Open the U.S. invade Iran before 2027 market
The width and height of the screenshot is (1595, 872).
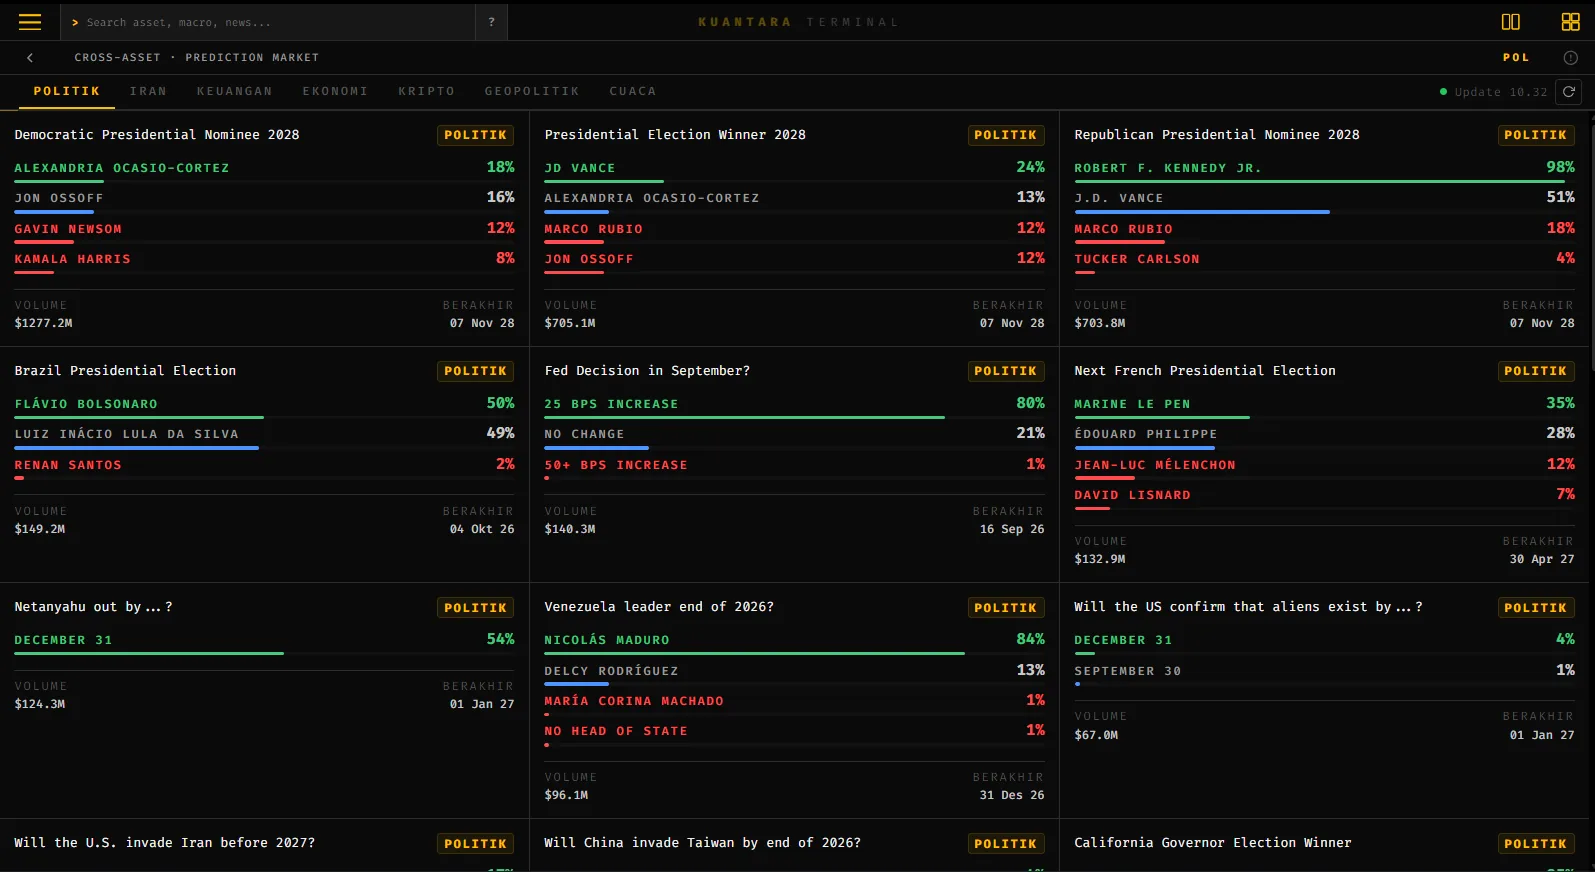click(x=164, y=843)
